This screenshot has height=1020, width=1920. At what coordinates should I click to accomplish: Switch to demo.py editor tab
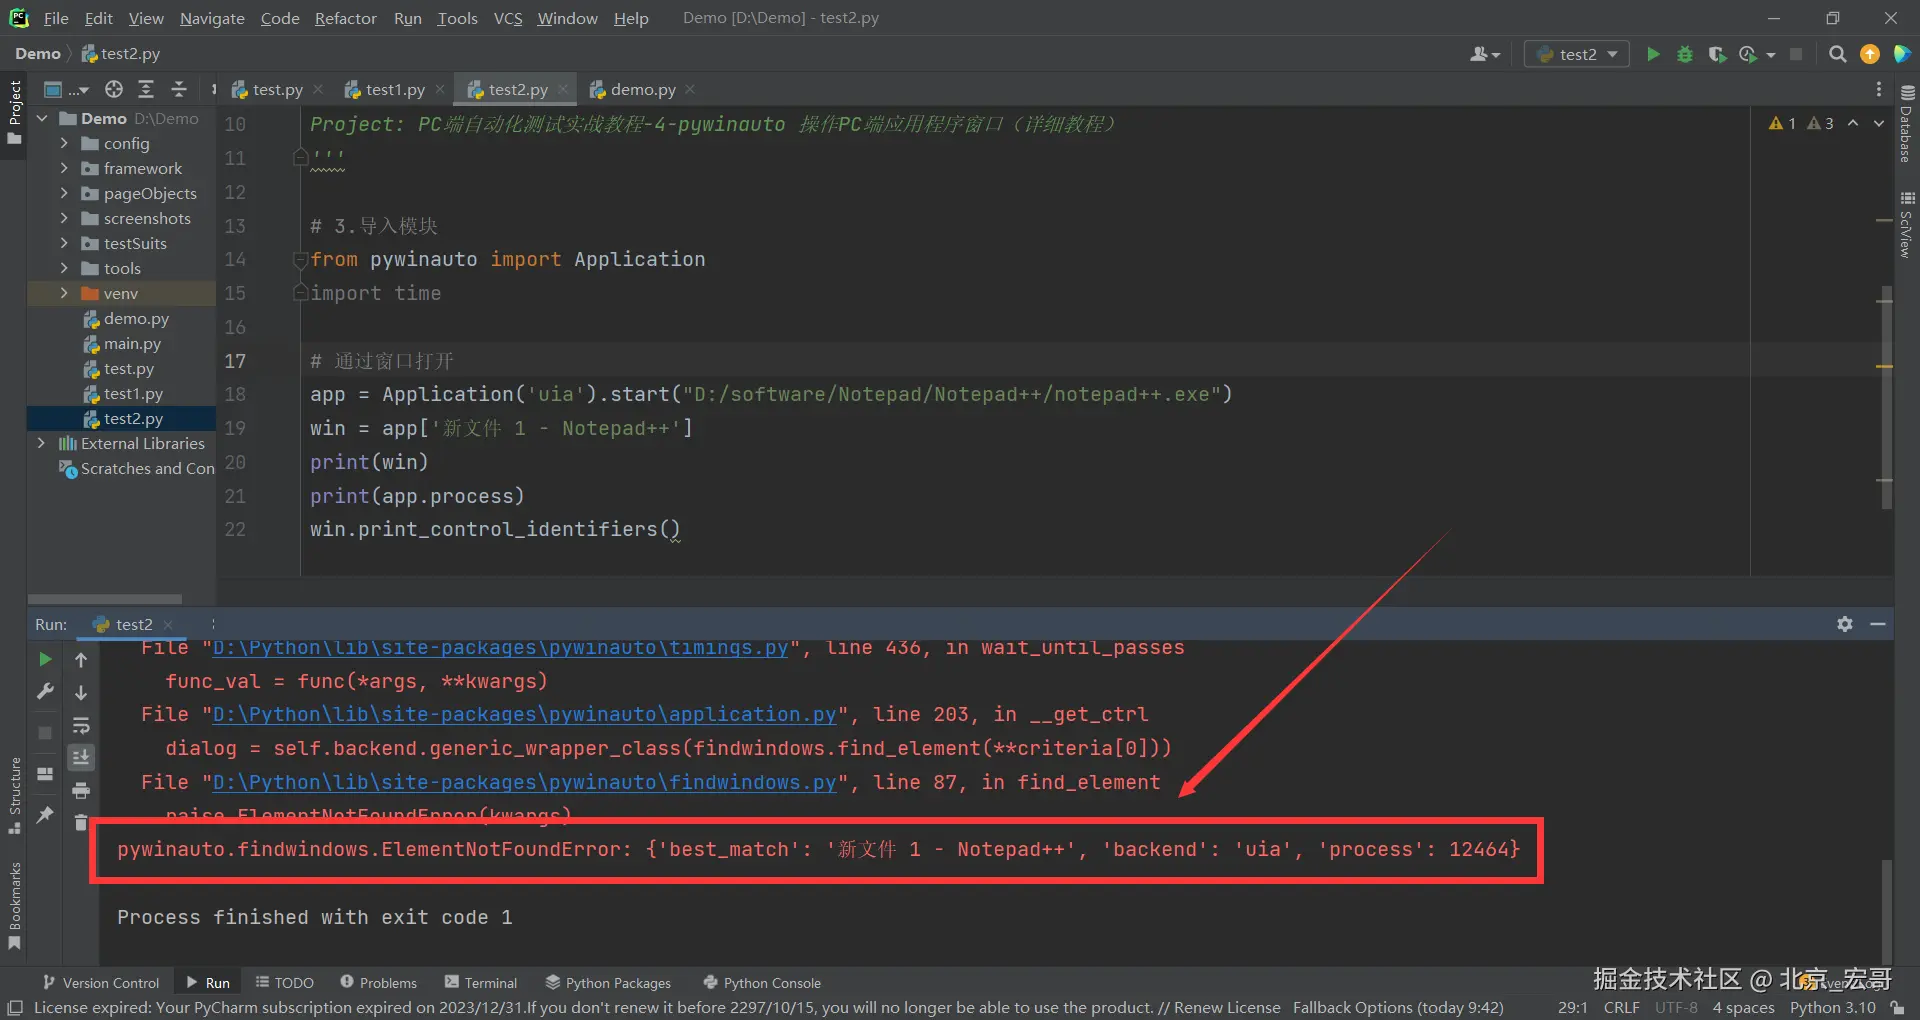643,89
